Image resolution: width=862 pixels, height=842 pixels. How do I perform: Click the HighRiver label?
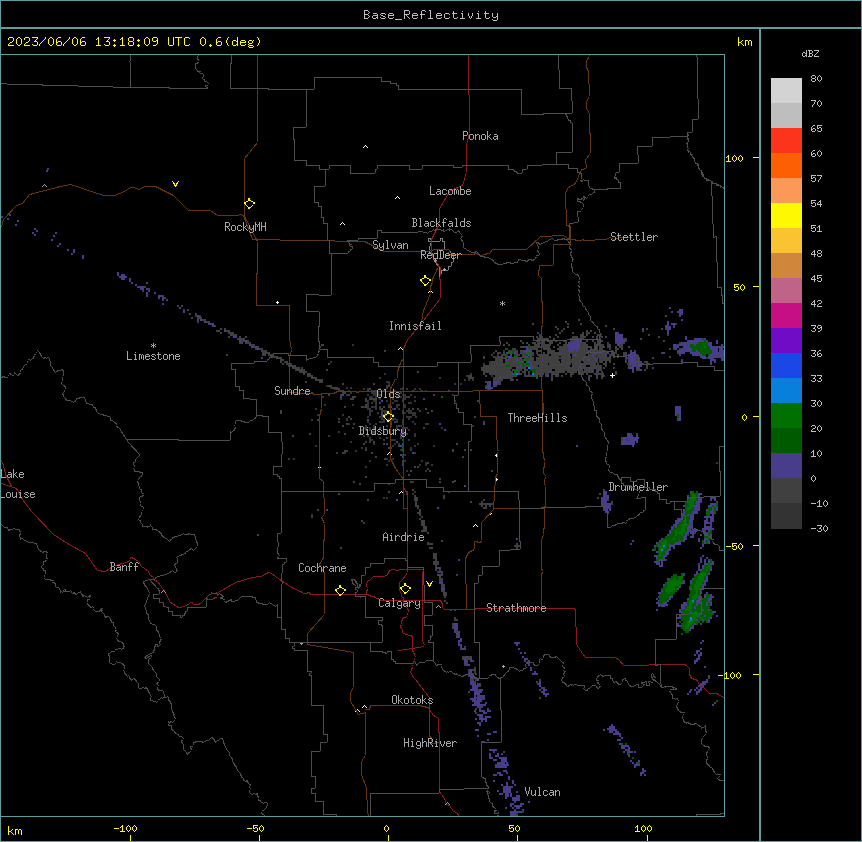pyautogui.click(x=430, y=743)
